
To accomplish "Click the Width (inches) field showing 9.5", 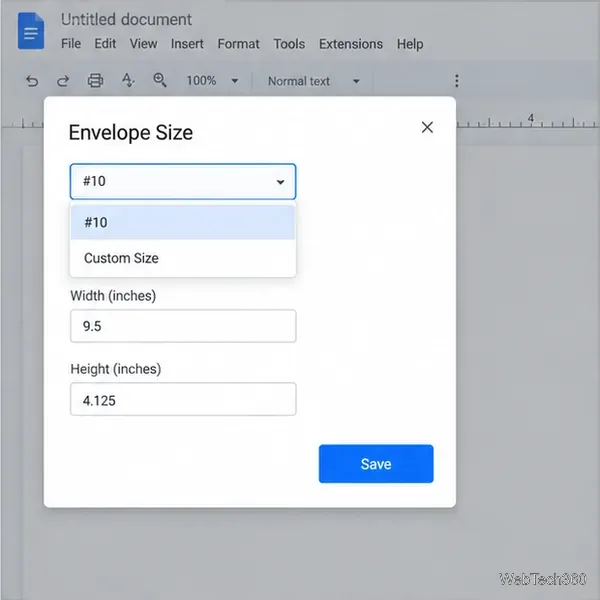I will (x=183, y=326).
